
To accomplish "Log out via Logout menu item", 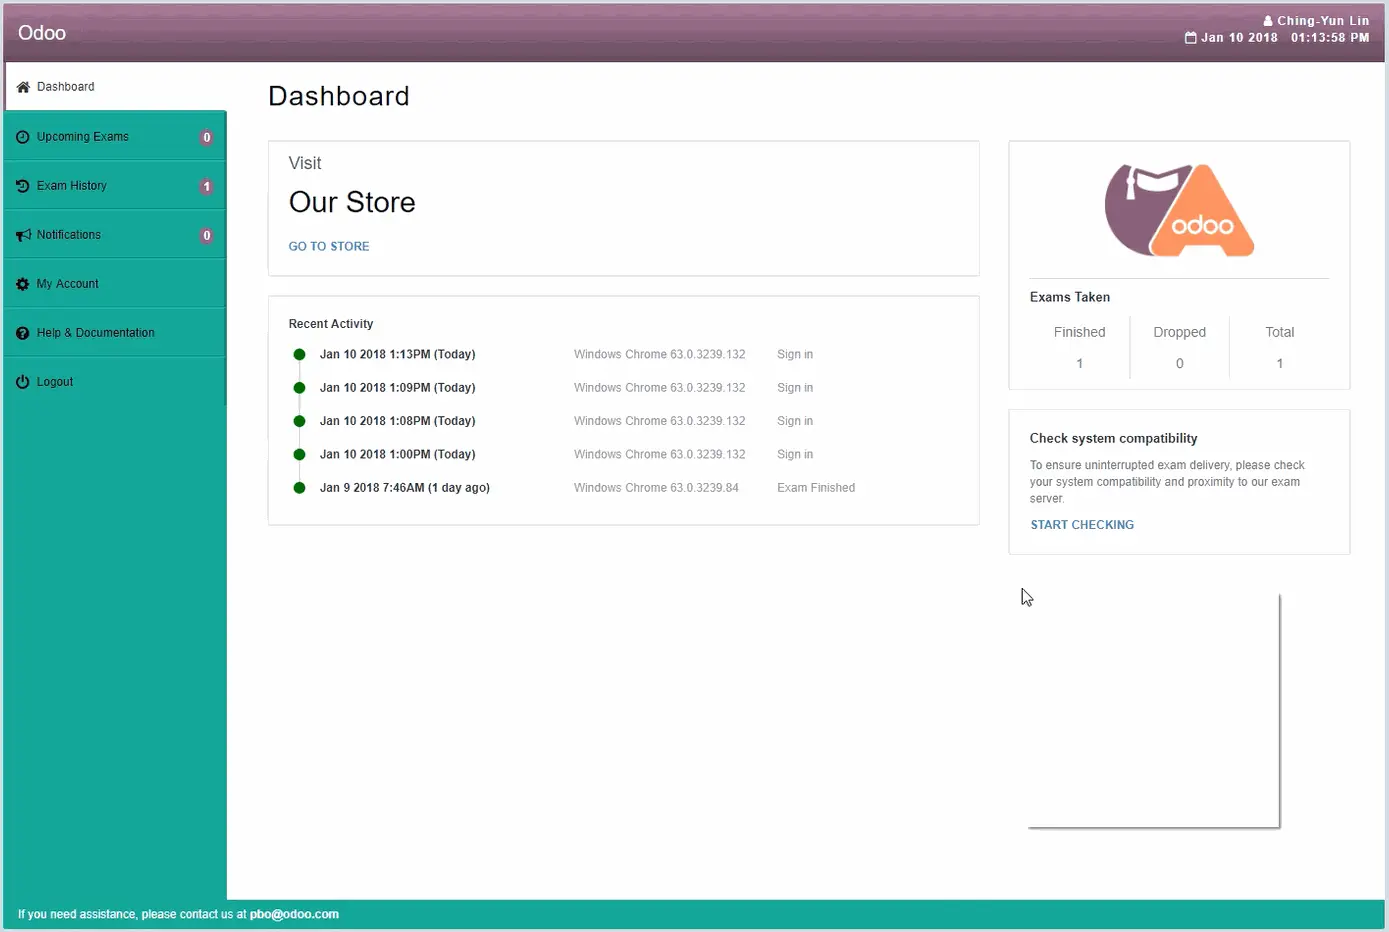I will click(115, 382).
